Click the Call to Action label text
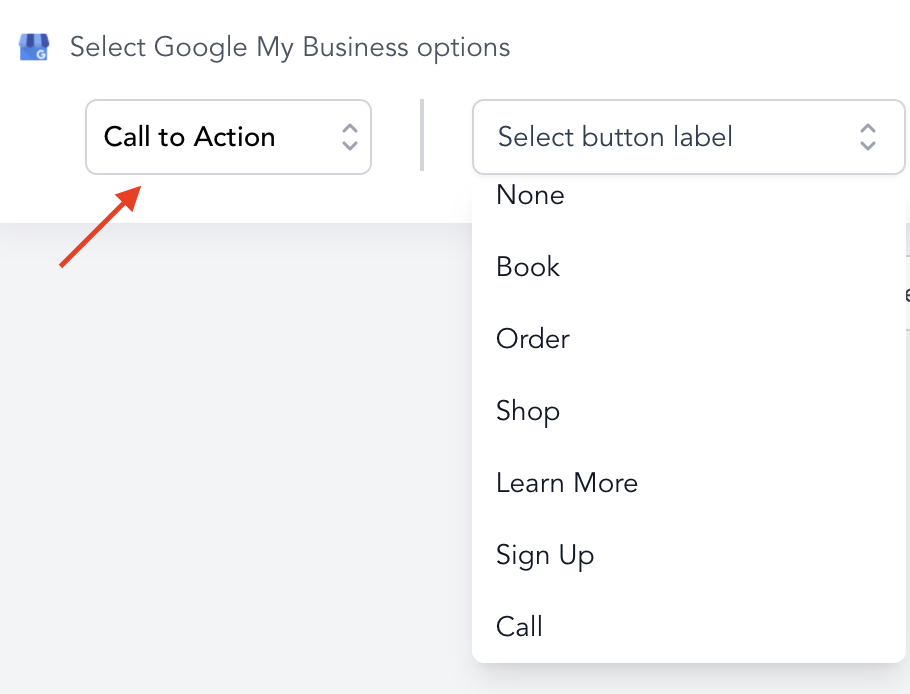 click(189, 137)
